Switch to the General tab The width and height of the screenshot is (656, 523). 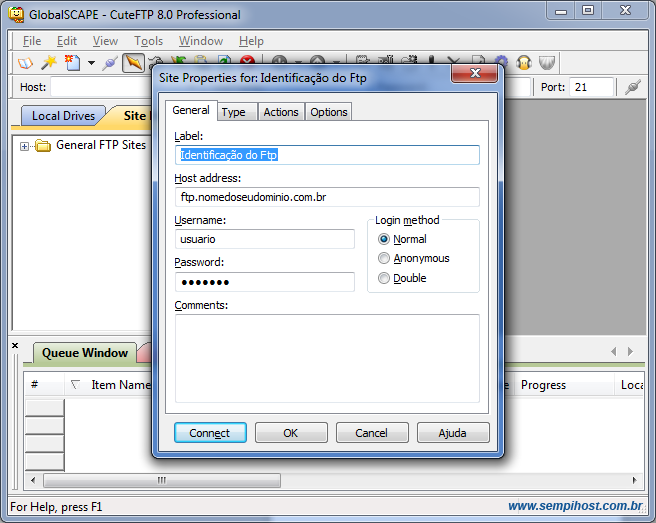[x=191, y=110]
